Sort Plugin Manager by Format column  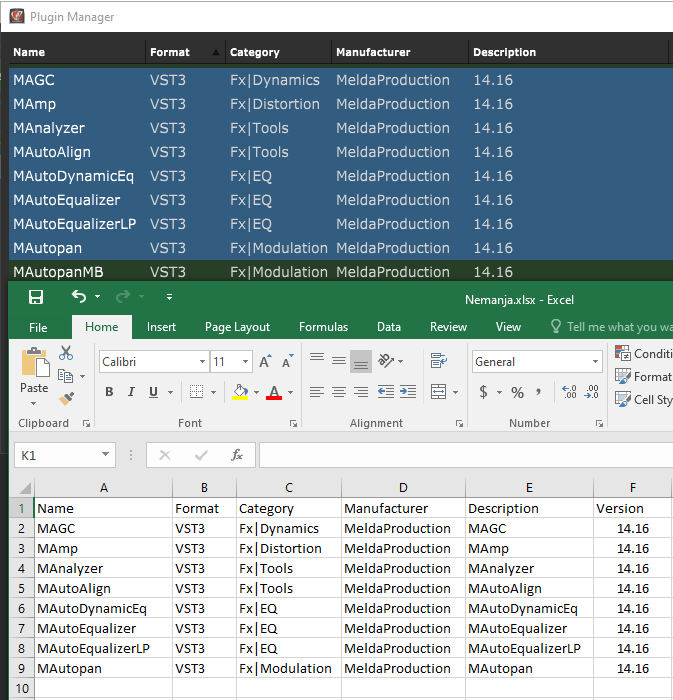coord(185,52)
